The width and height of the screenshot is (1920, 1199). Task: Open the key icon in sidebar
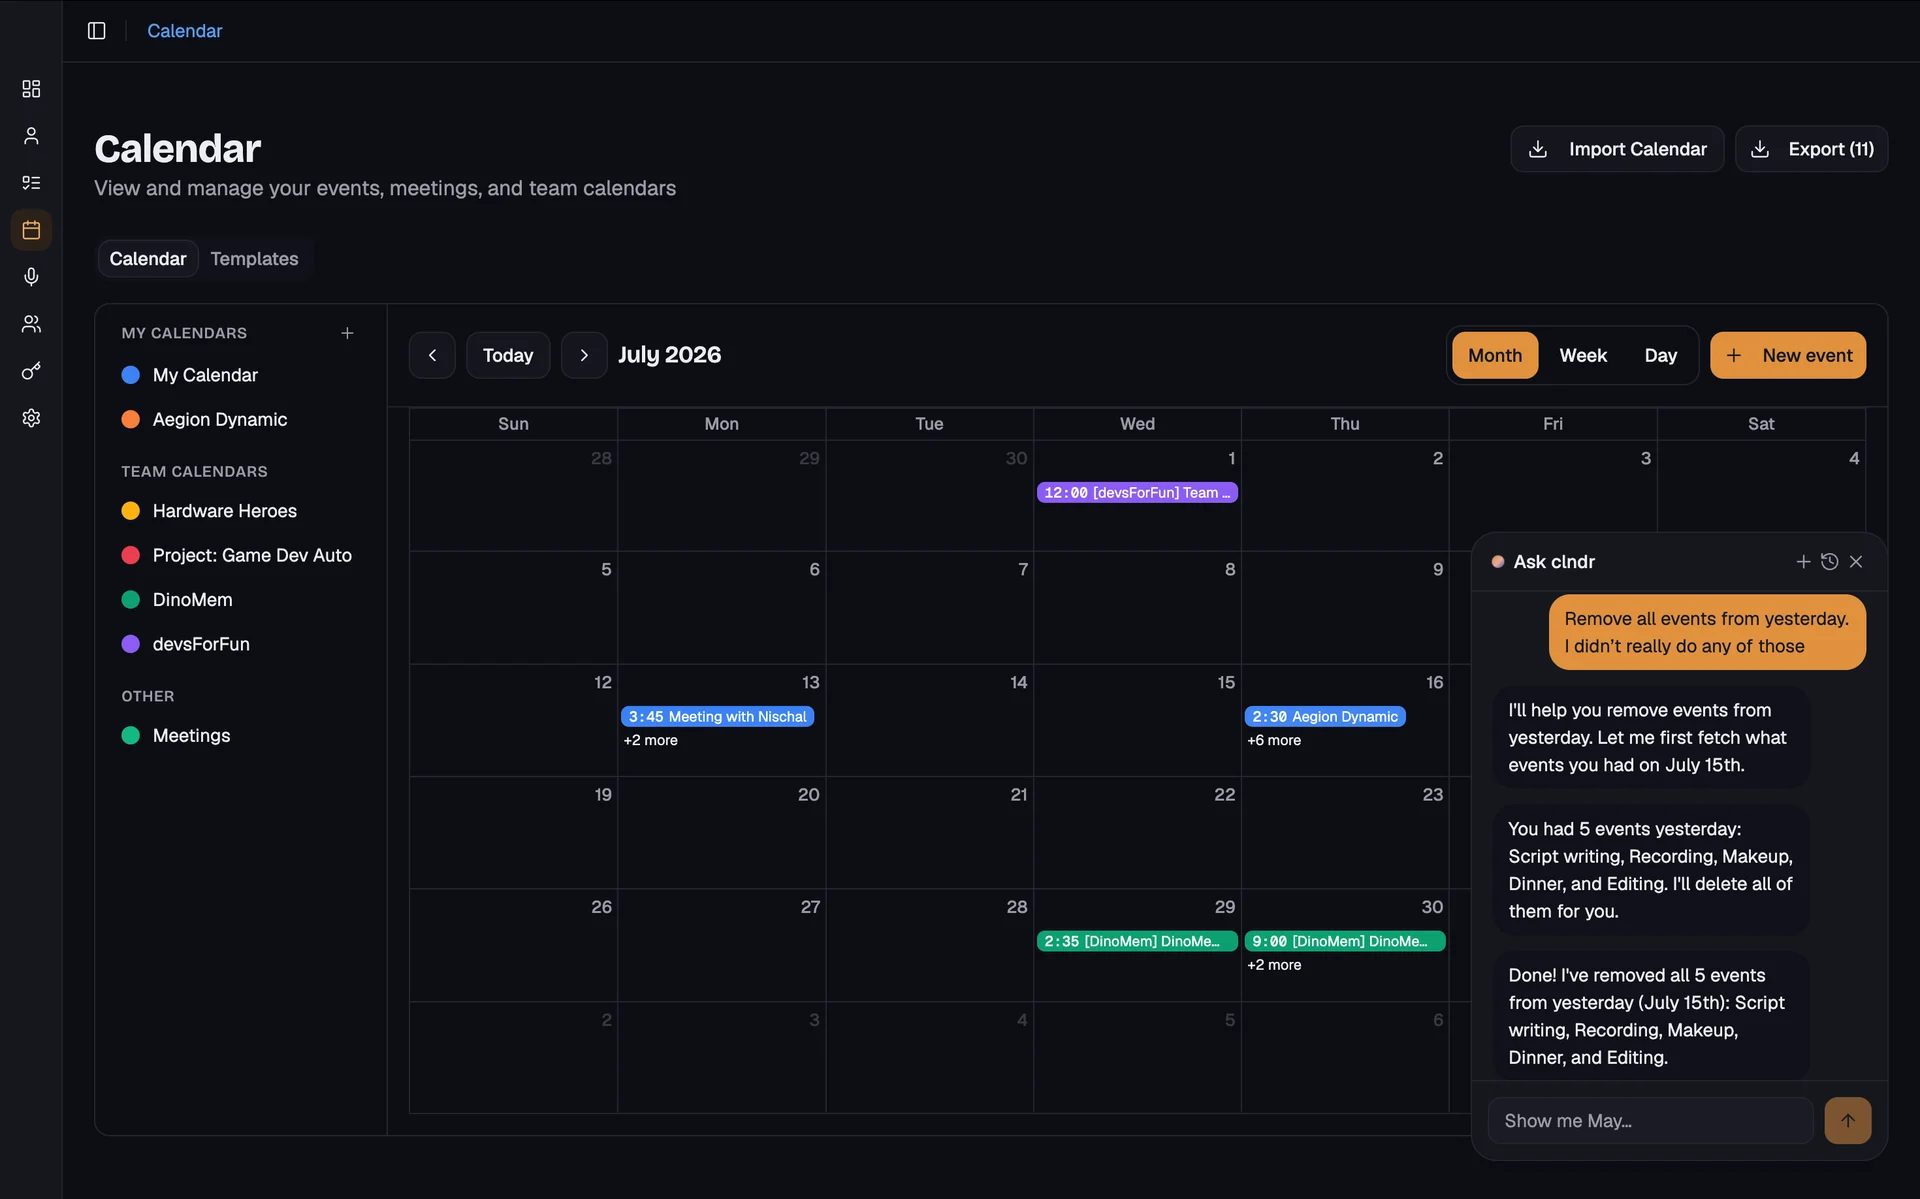(x=31, y=371)
